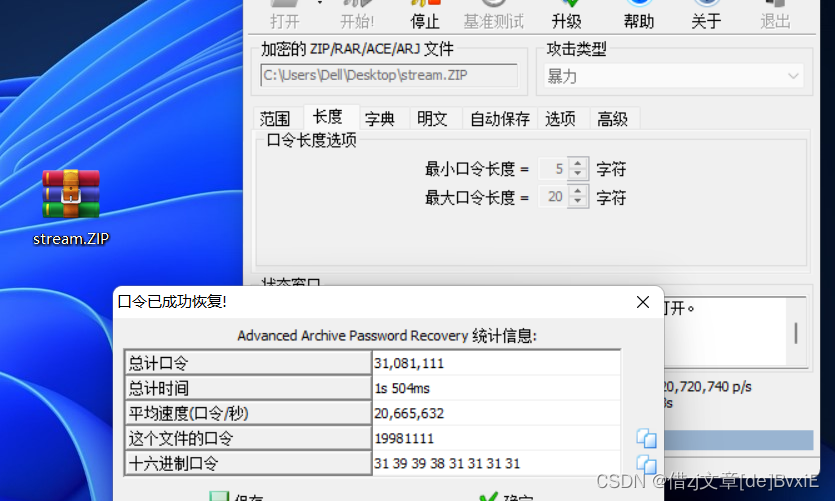Click the 帮助 (Help) toolbar button
835x501 pixels.
point(638,15)
